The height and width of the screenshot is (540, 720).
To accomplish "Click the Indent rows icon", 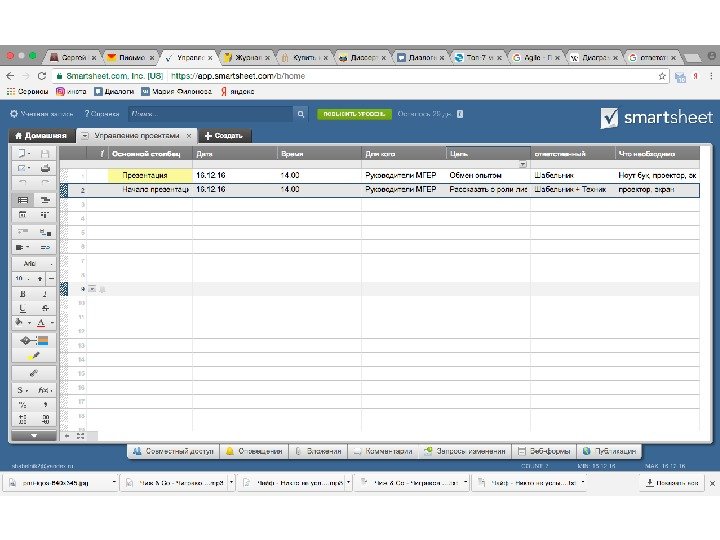I will [x=45, y=232].
